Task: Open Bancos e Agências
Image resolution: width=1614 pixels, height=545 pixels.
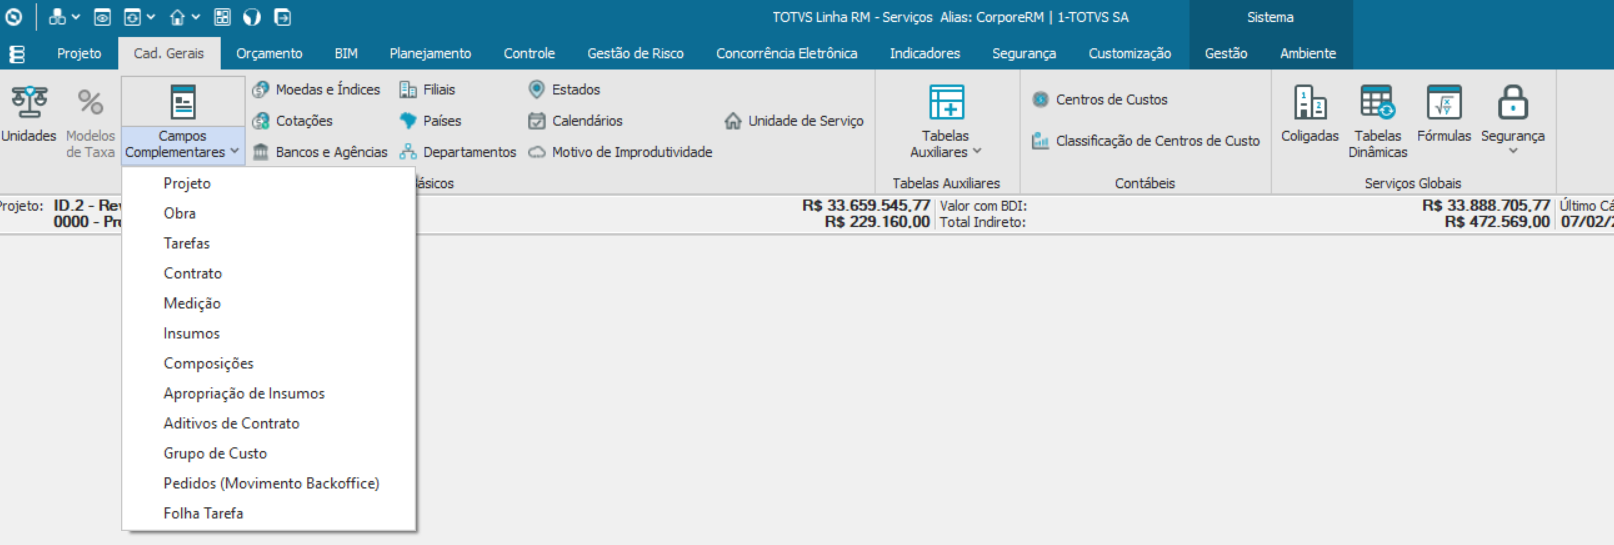Action: tap(320, 152)
